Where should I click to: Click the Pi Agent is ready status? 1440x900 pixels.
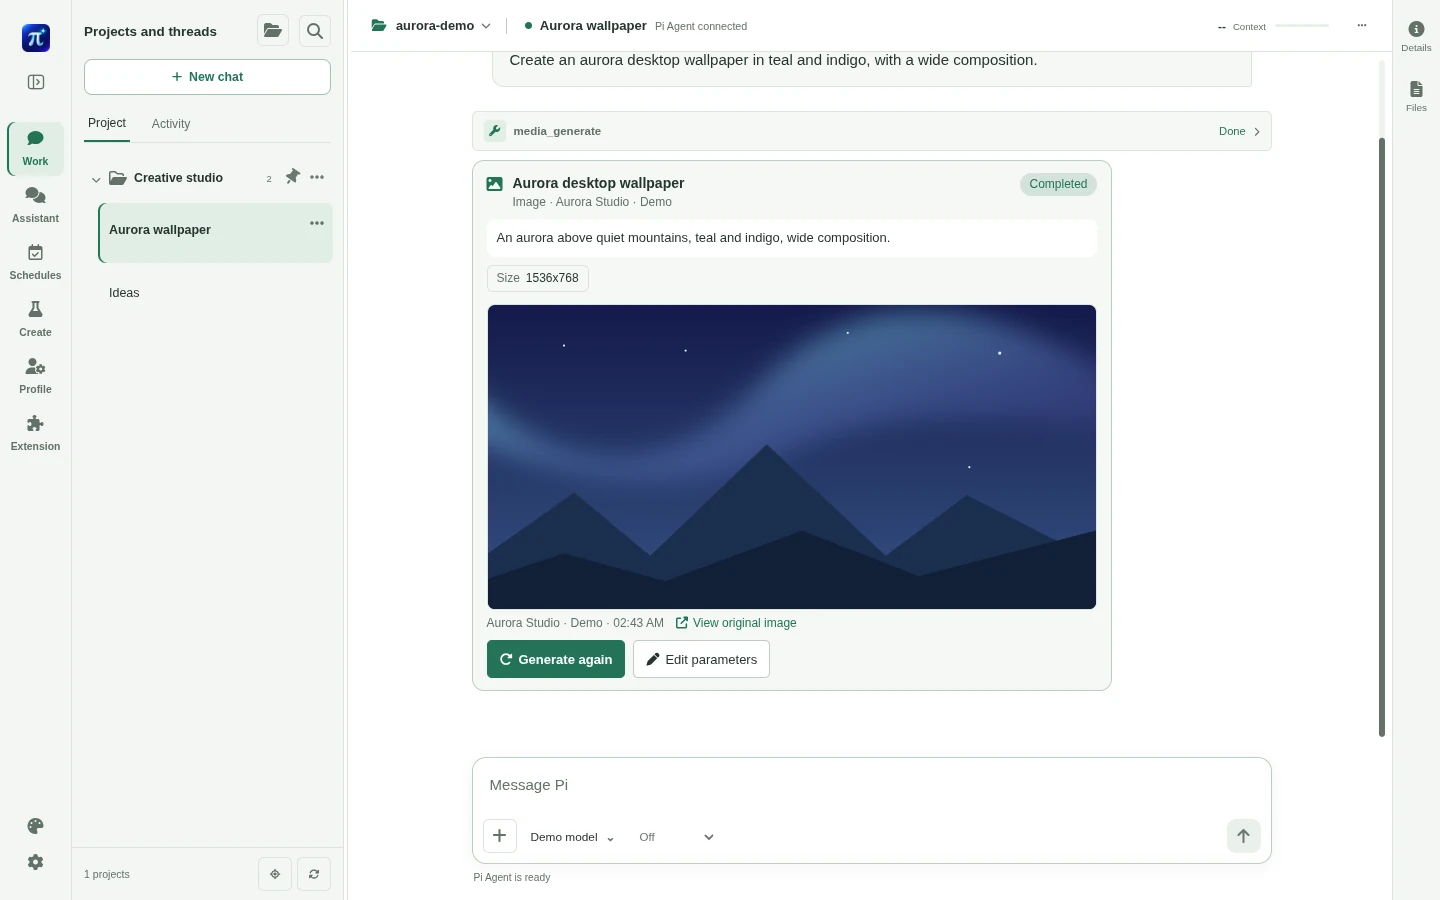pyautogui.click(x=512, y=877)
